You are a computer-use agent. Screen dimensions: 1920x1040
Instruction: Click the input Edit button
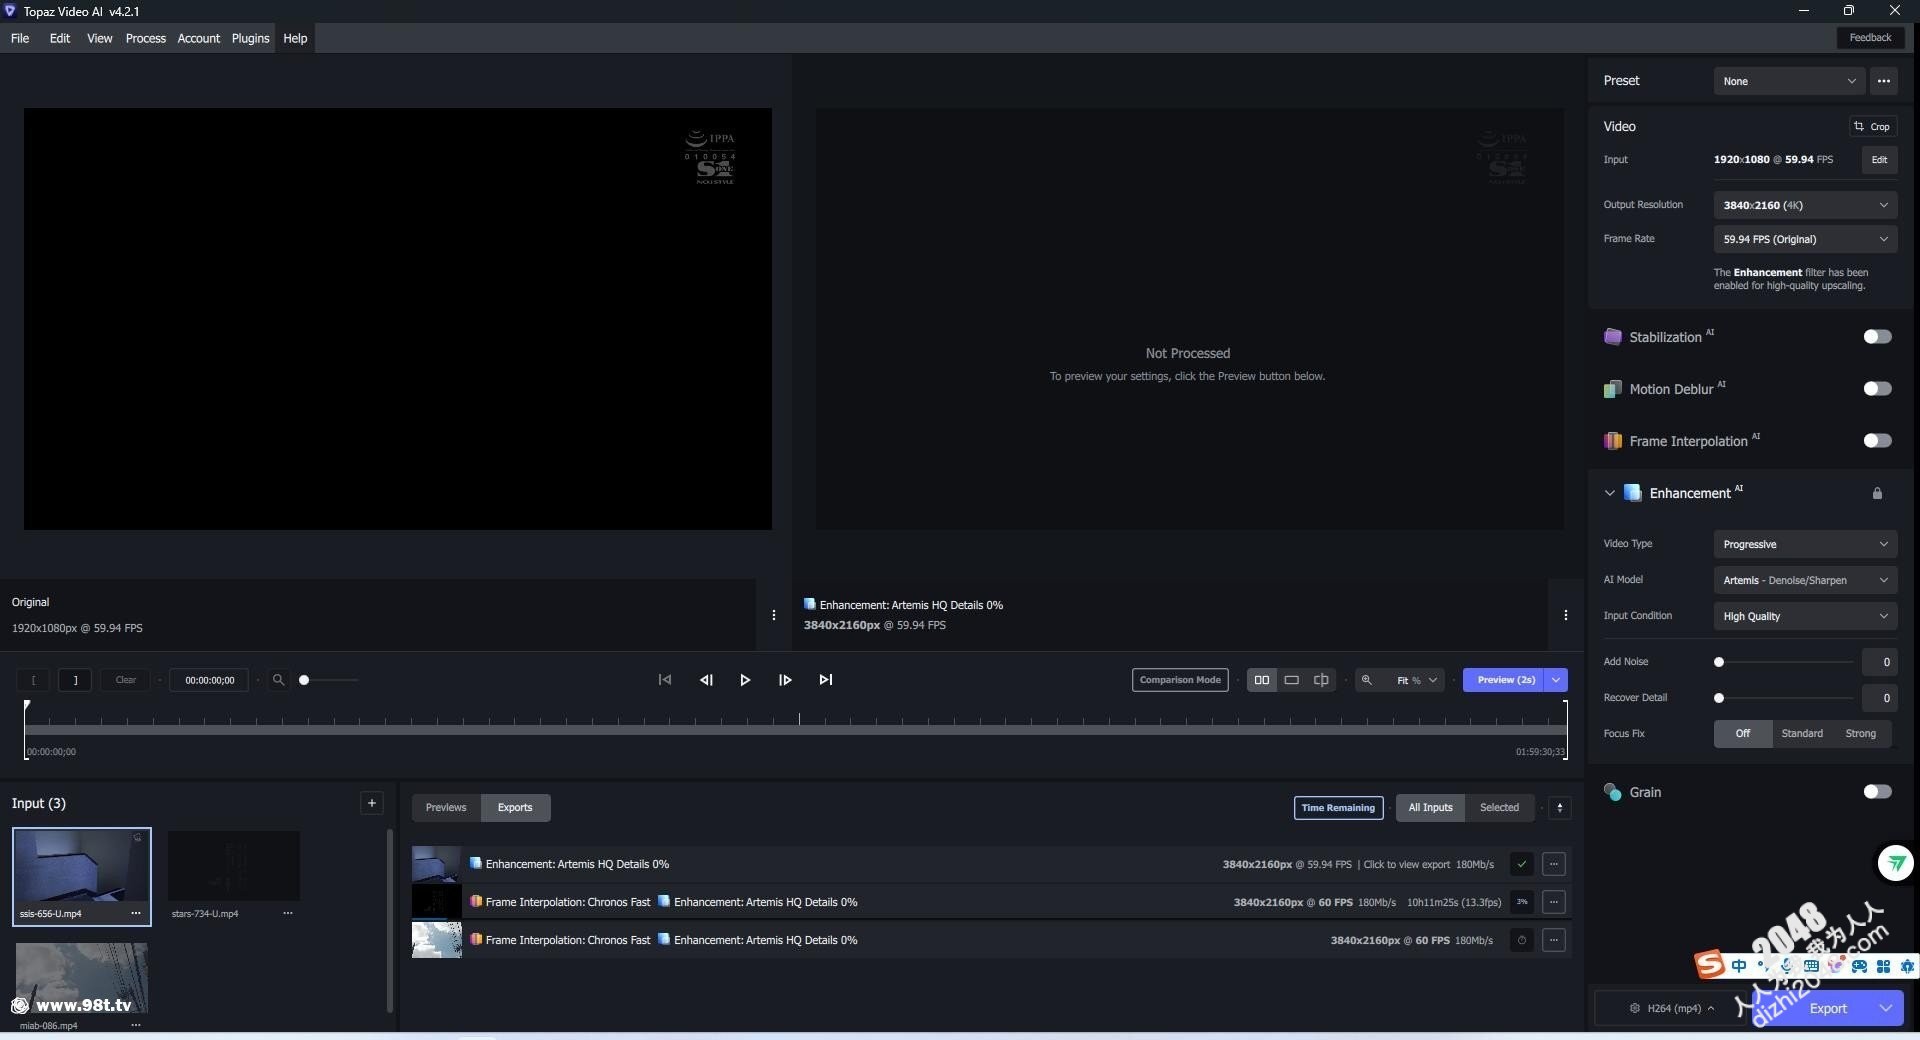click(1879, 160)
